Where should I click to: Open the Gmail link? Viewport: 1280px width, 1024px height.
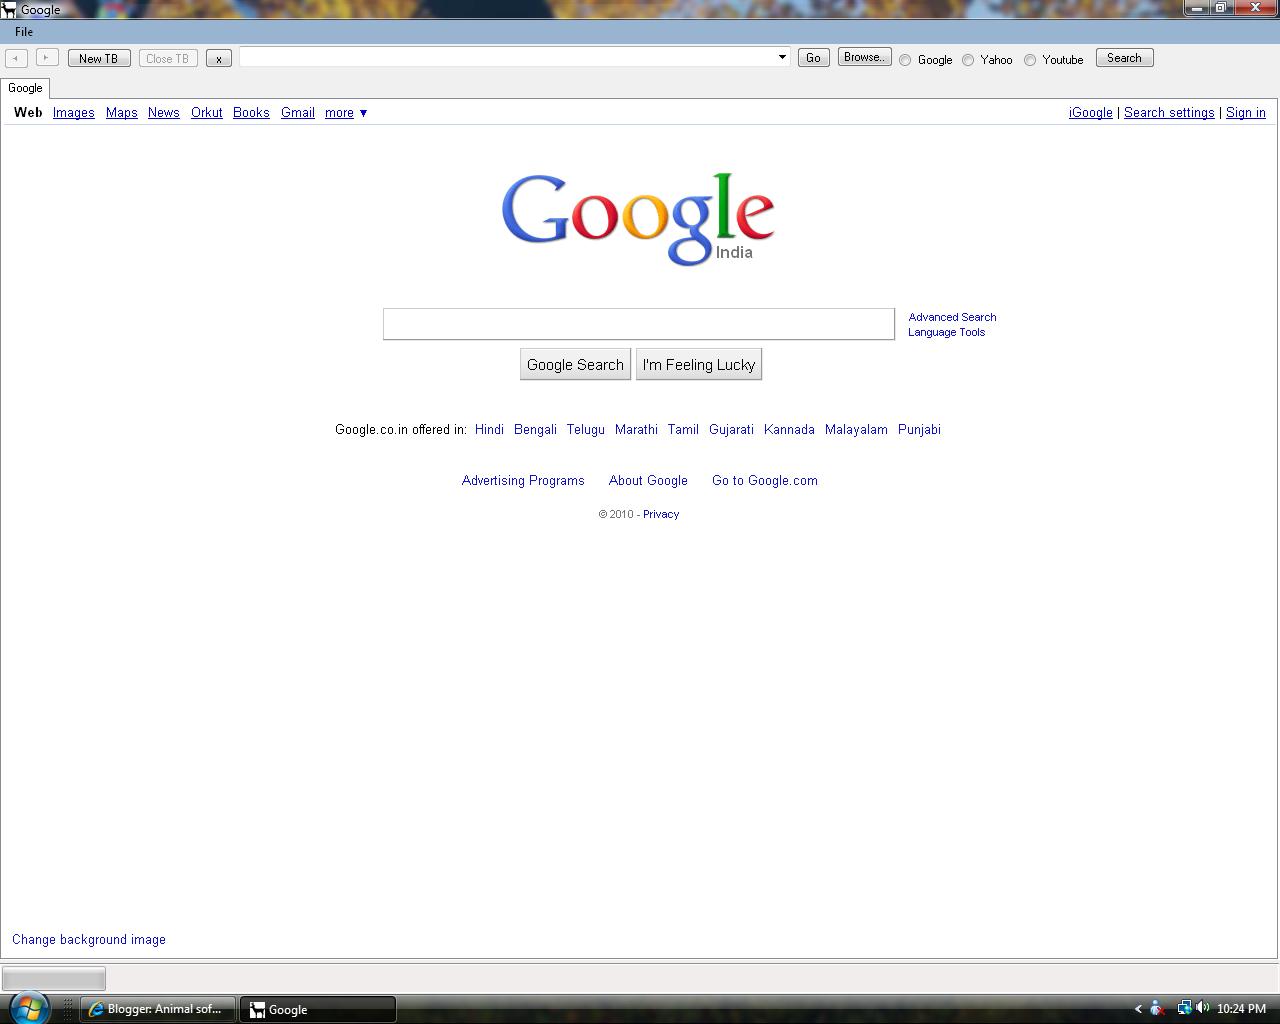click(298, 113)
